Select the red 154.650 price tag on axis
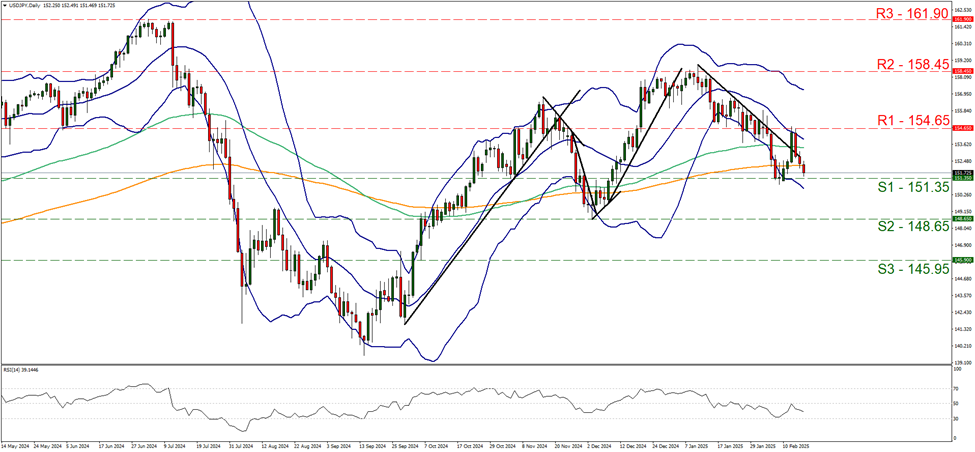The height and width of the screenshot is (452, 975). click(960, 128)
